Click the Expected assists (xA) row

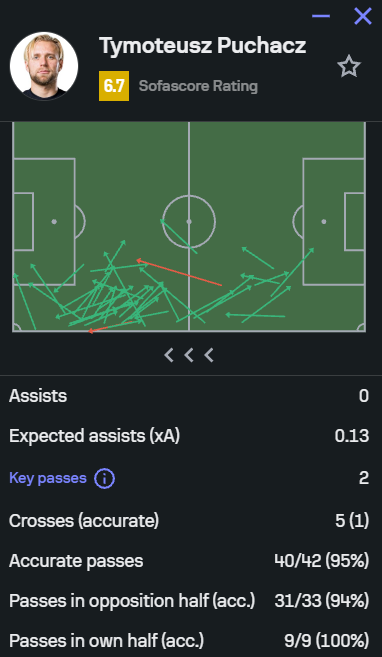click(189, 436)
